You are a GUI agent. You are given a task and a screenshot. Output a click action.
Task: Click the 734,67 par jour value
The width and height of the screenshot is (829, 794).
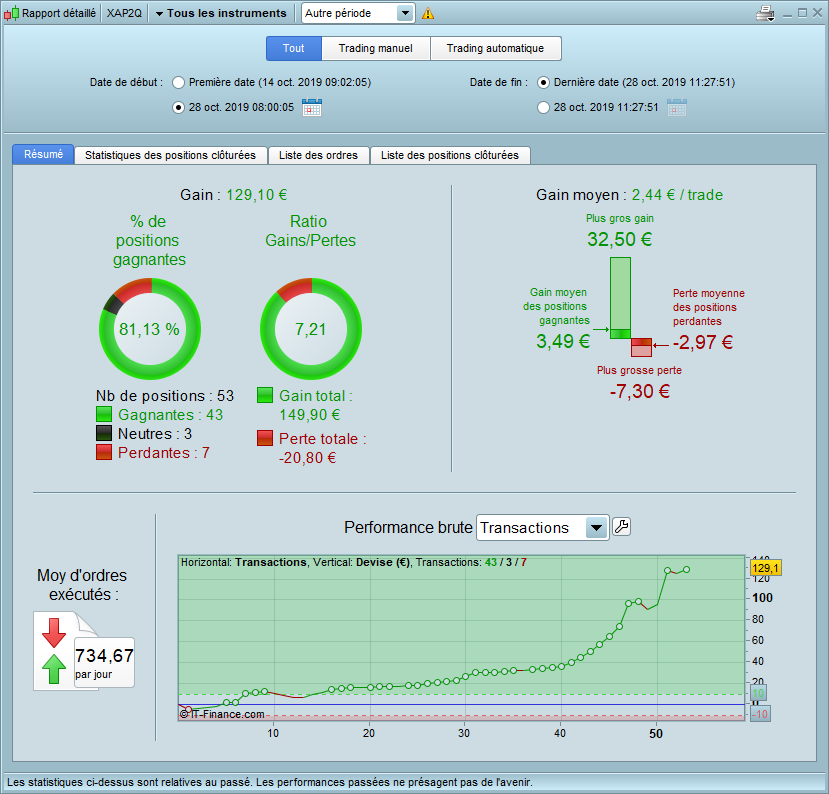point(104,662)
